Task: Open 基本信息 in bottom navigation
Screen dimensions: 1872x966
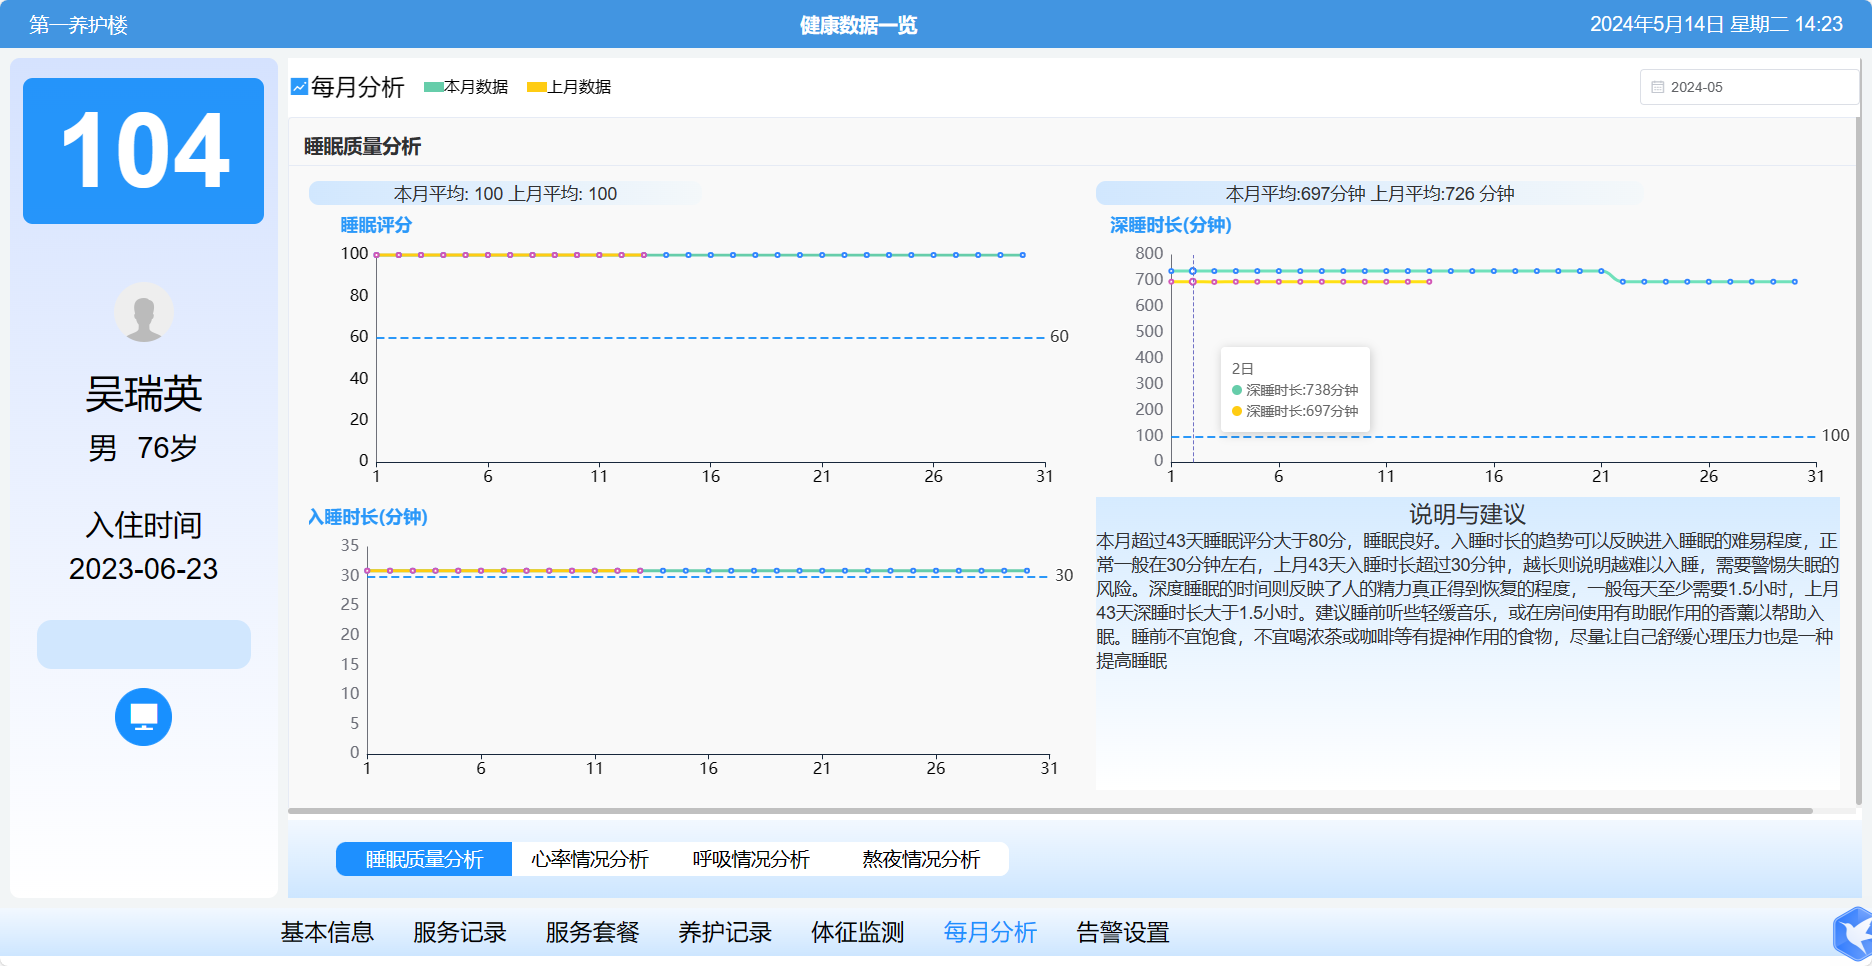Action: click(327, 932)
